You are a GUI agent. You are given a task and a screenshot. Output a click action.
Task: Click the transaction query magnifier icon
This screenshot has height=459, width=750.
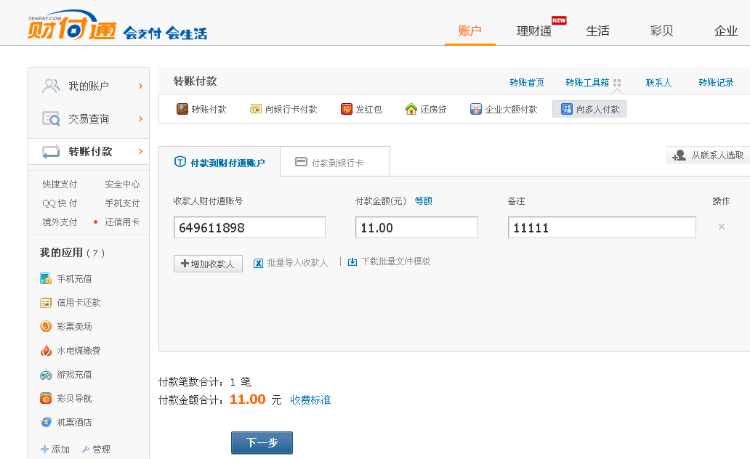(51, 119)
